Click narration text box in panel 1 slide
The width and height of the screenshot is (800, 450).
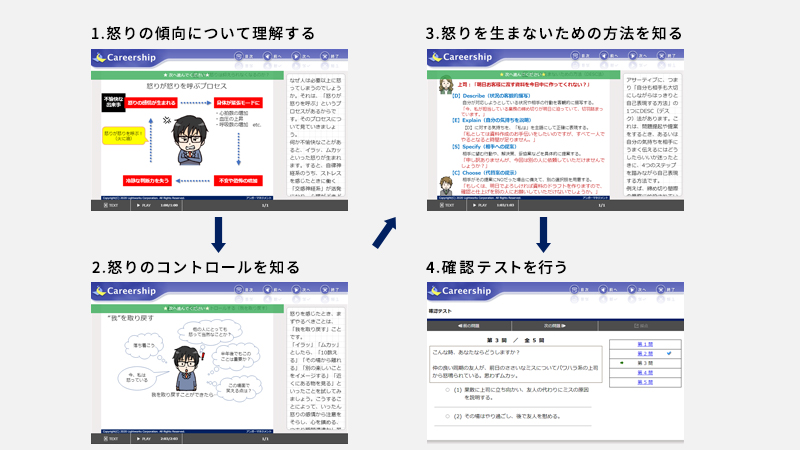point(316,135)
